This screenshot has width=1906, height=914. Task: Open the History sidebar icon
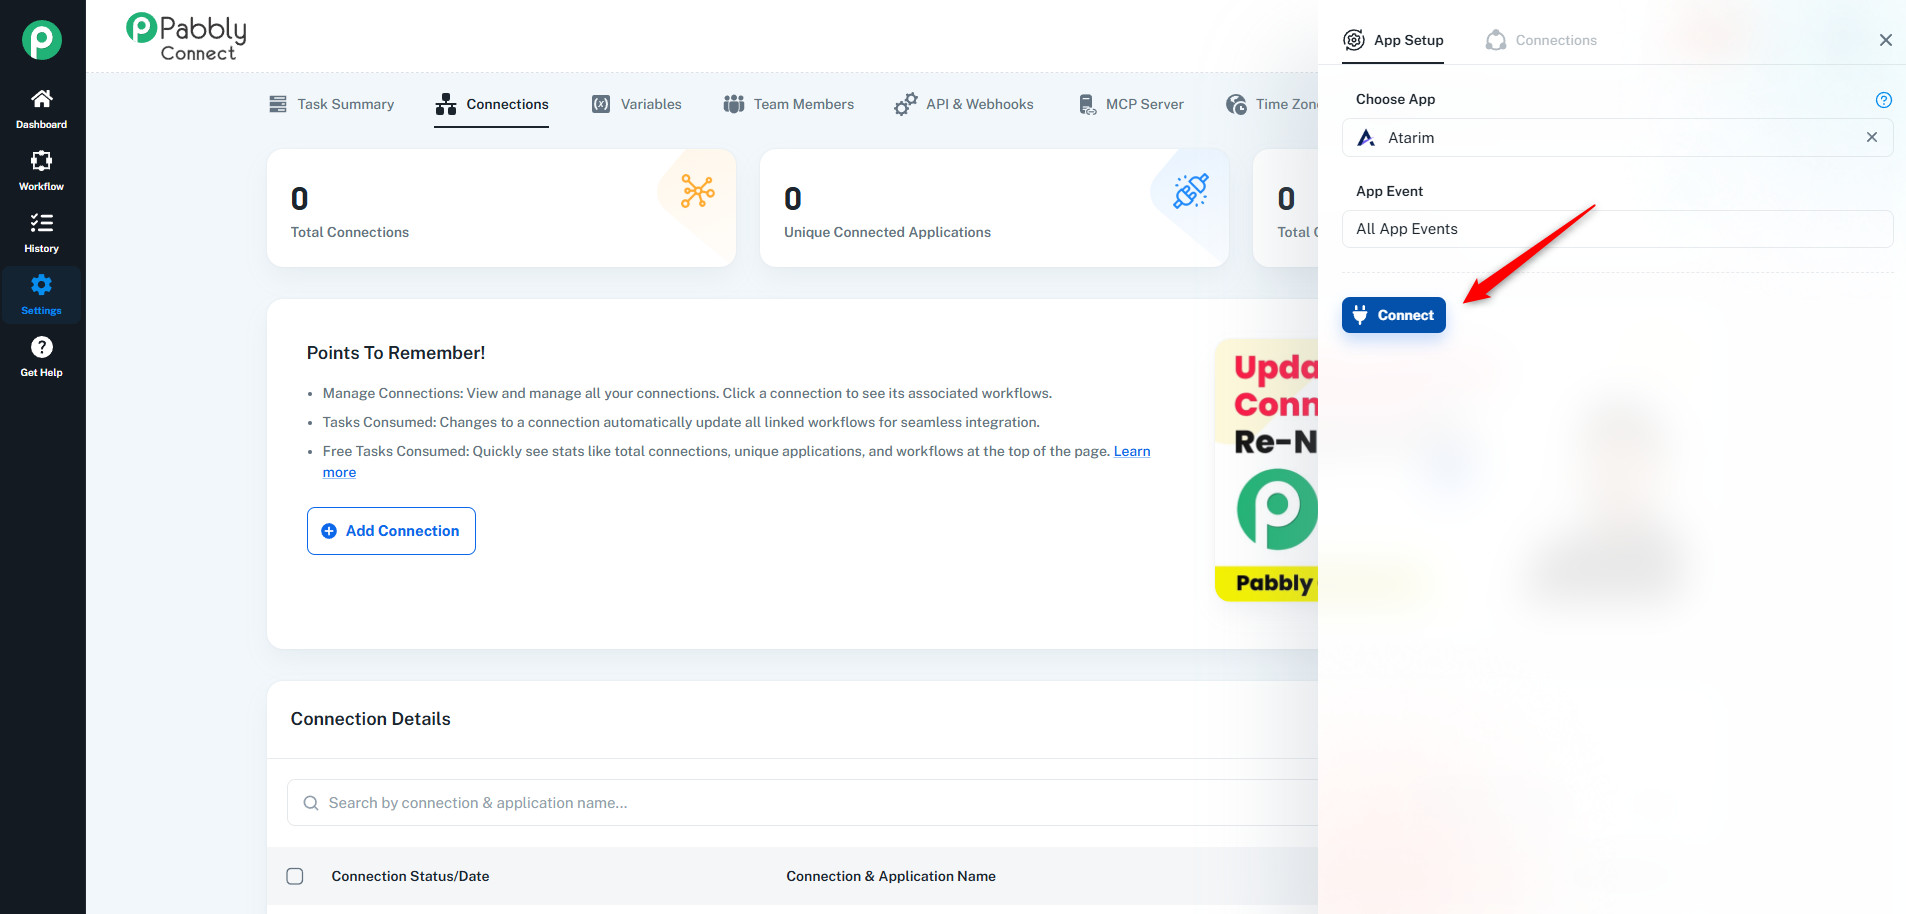(41, 232)
